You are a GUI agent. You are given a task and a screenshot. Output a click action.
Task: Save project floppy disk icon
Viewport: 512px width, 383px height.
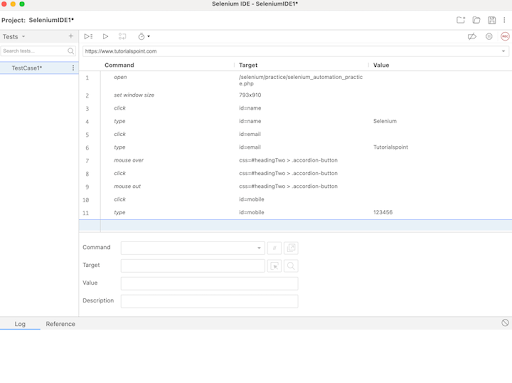coord(492,20)
